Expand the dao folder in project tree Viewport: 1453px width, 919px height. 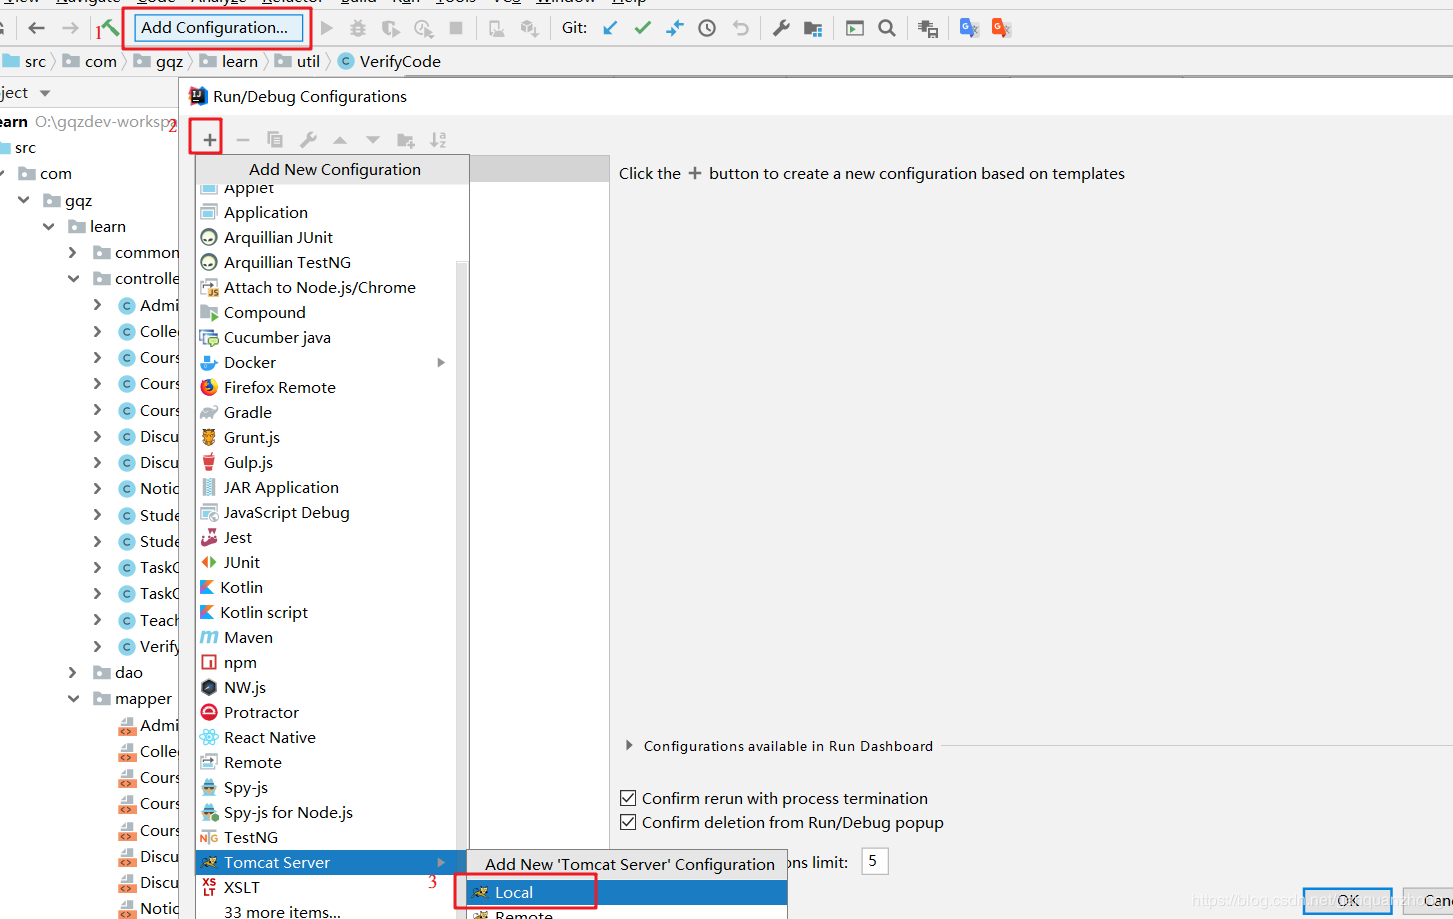[72, 672]
